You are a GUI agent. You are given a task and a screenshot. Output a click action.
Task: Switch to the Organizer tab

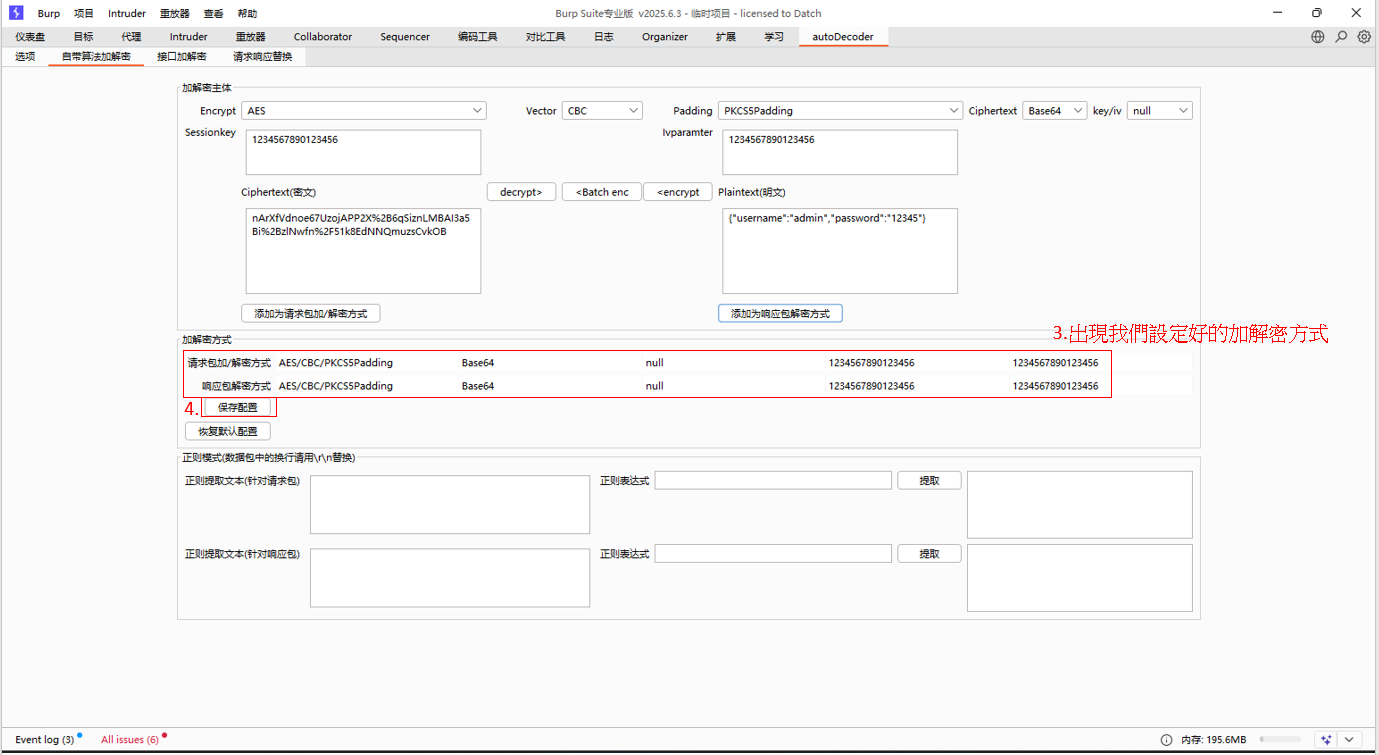point(665,37)
